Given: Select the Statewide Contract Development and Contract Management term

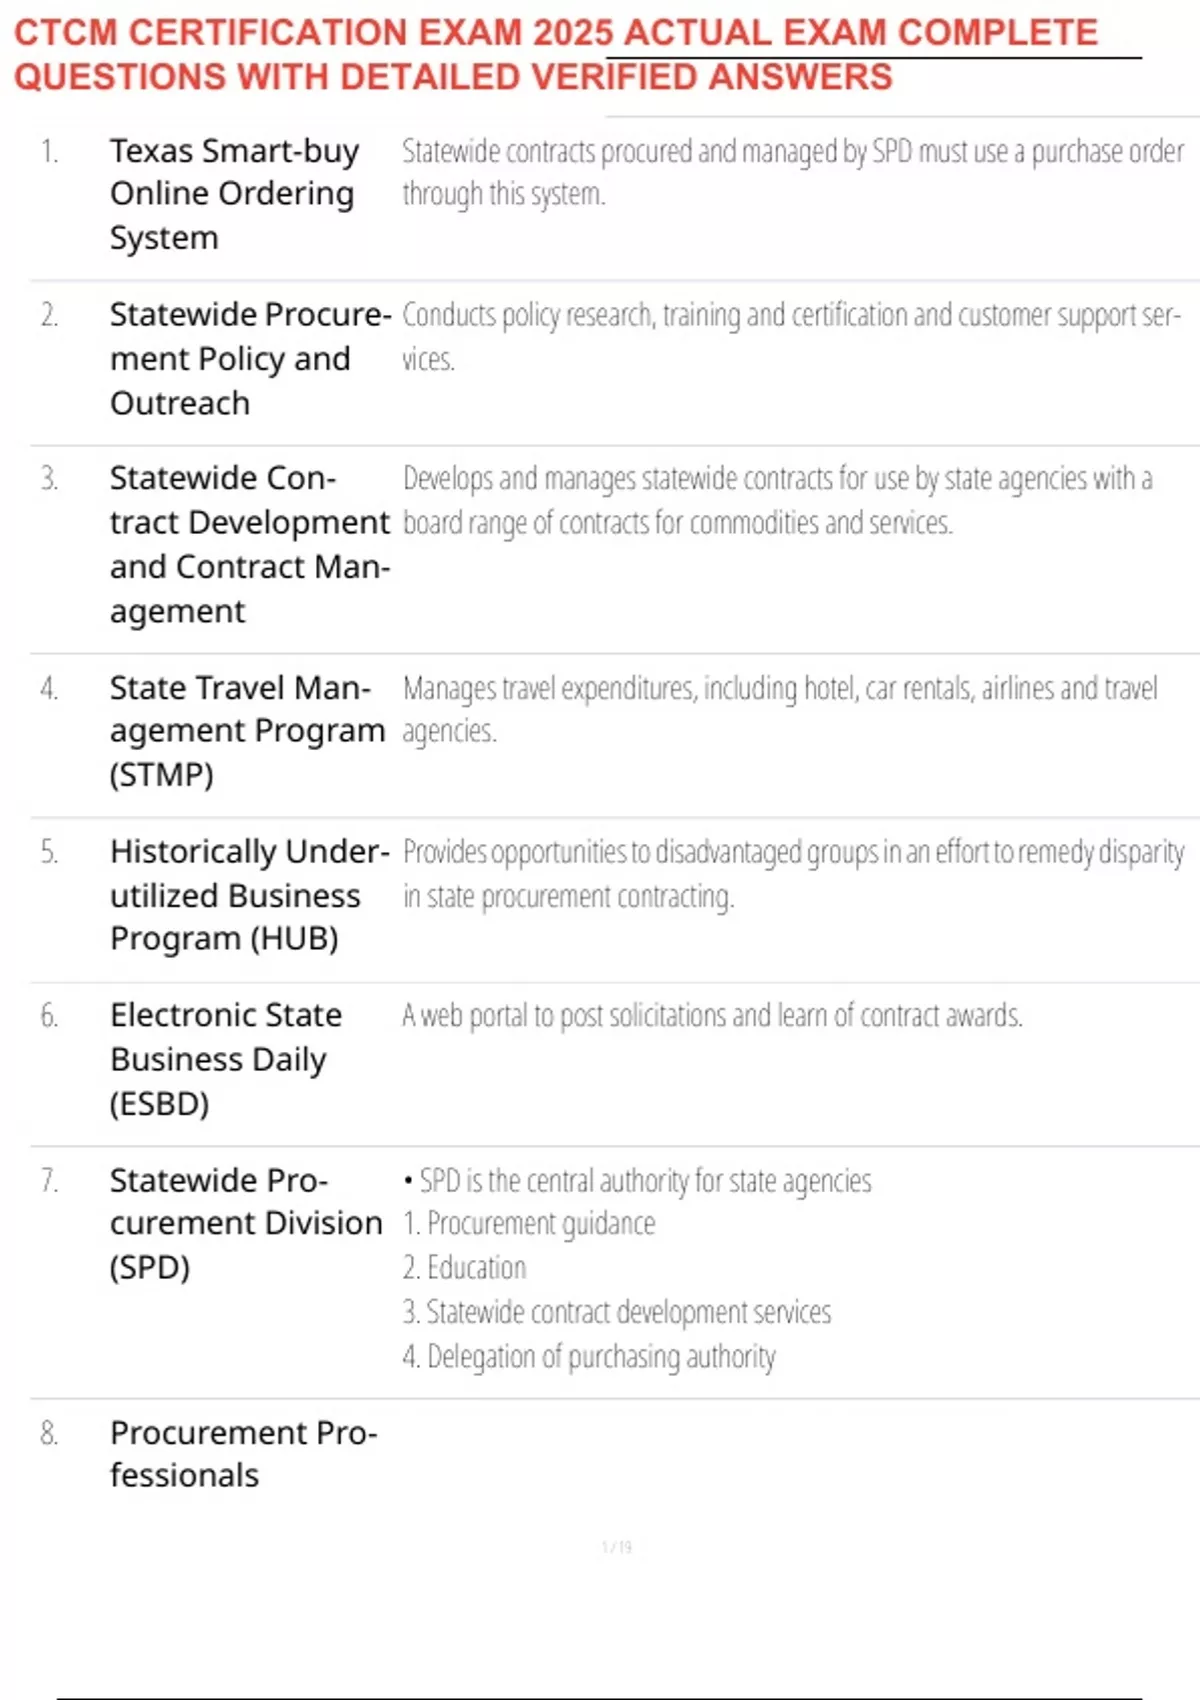Looking at the screenshot, I should click(248, 544).
